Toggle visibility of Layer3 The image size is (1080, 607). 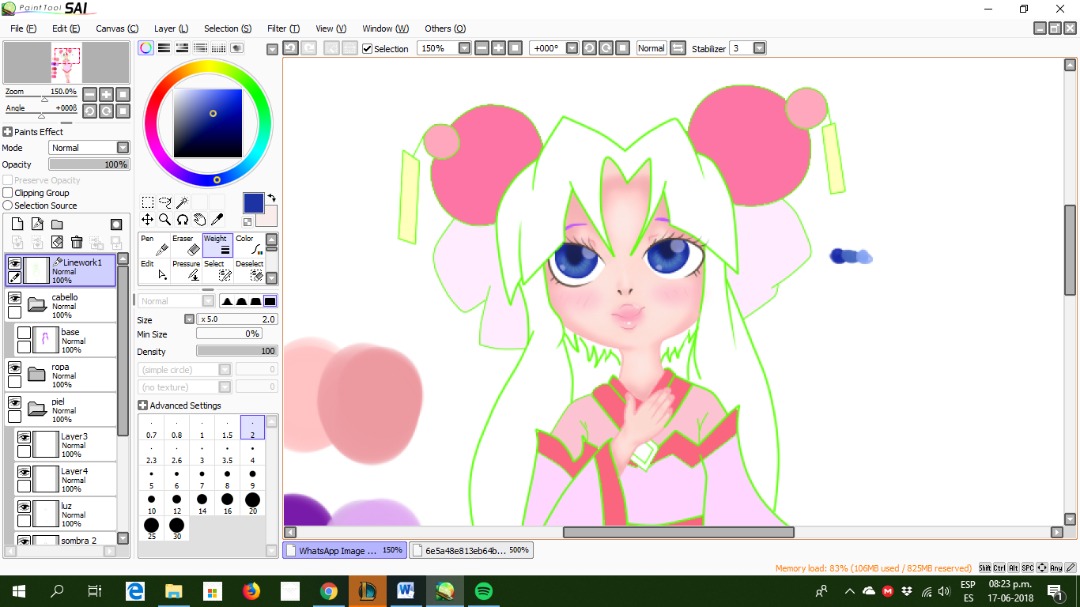[x=24, y=438]
